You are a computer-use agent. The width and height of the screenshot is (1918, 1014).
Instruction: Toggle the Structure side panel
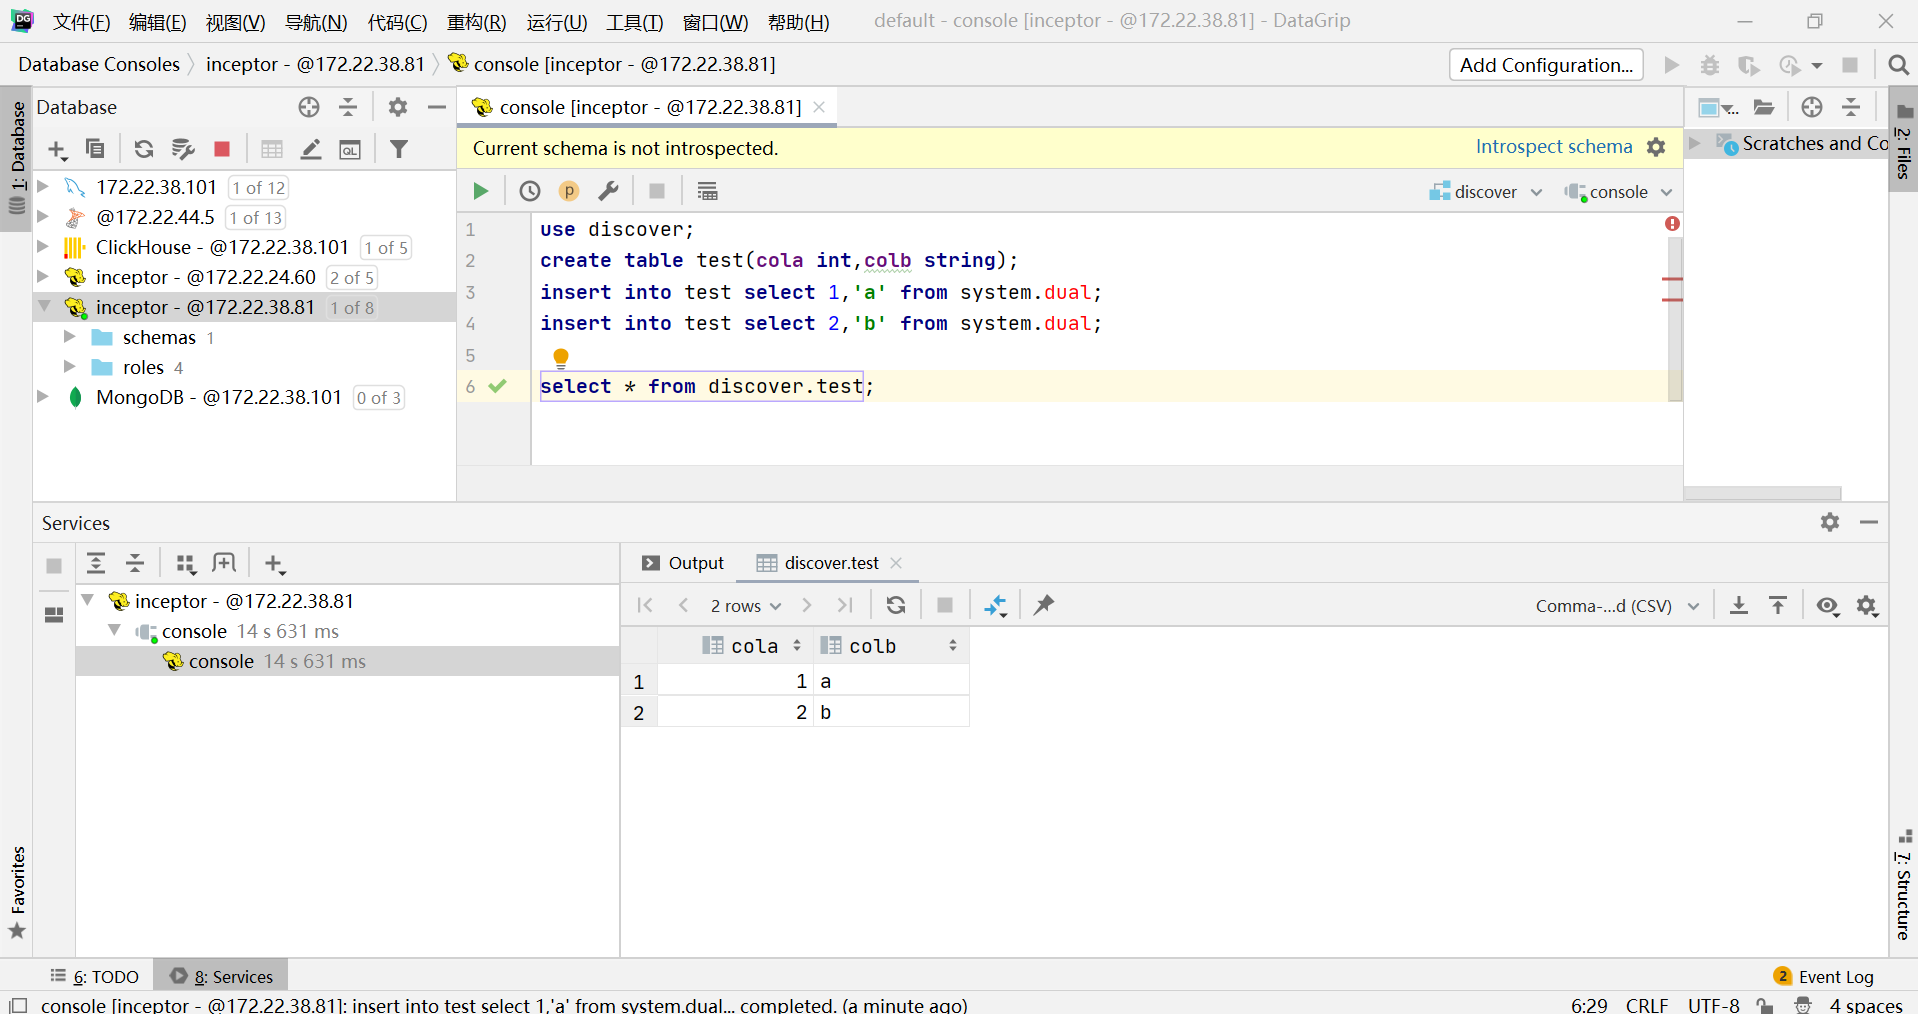point(1903,890)
